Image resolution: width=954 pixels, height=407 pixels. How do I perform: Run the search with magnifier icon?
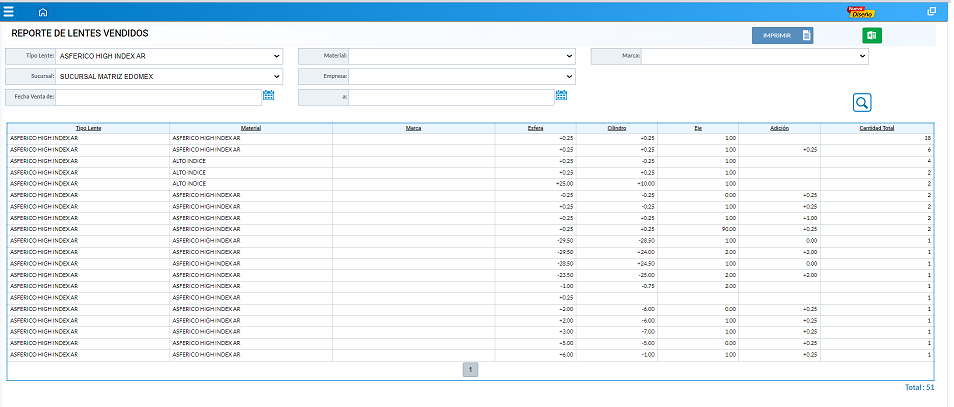[862, 103]
